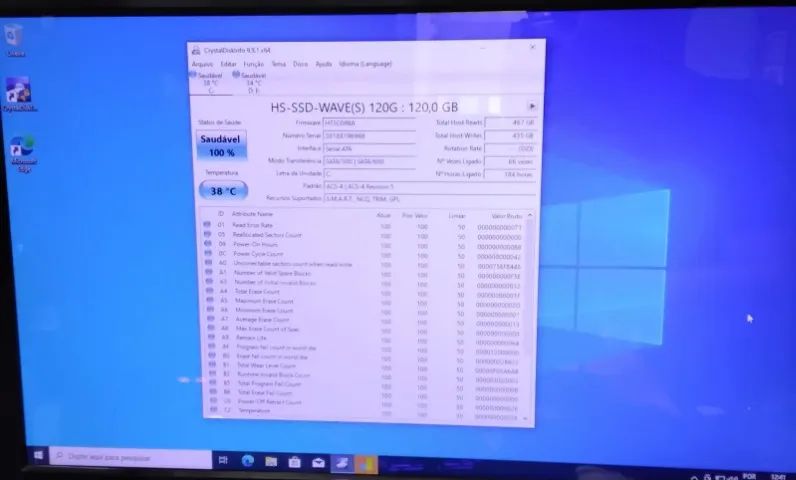Viewport: 796px width, 480px height.
Task: Click the Rotation Rate value field
Action: click(x=510, y=149)
